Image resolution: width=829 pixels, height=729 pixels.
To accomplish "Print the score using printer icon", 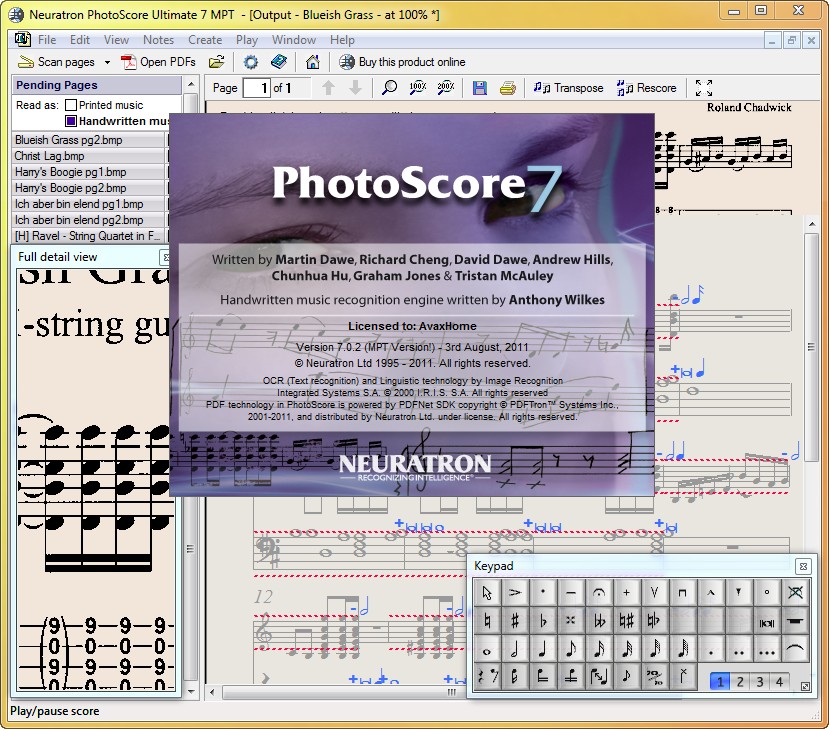I will click(x=508, y=88).
